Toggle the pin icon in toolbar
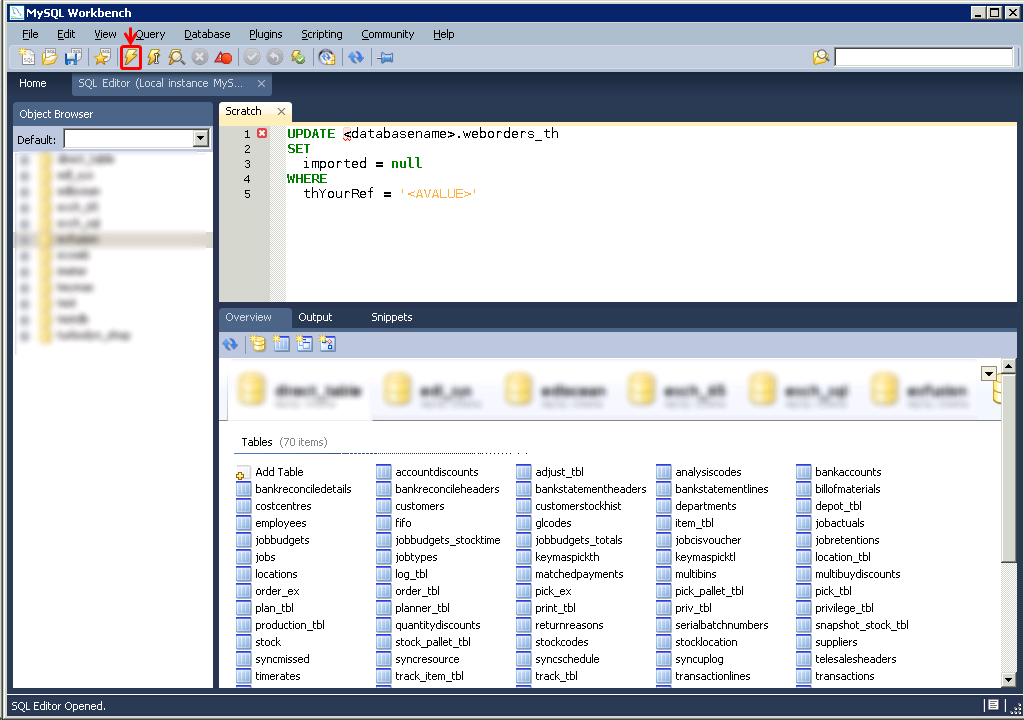1024x720 pixels. point(385,57)
